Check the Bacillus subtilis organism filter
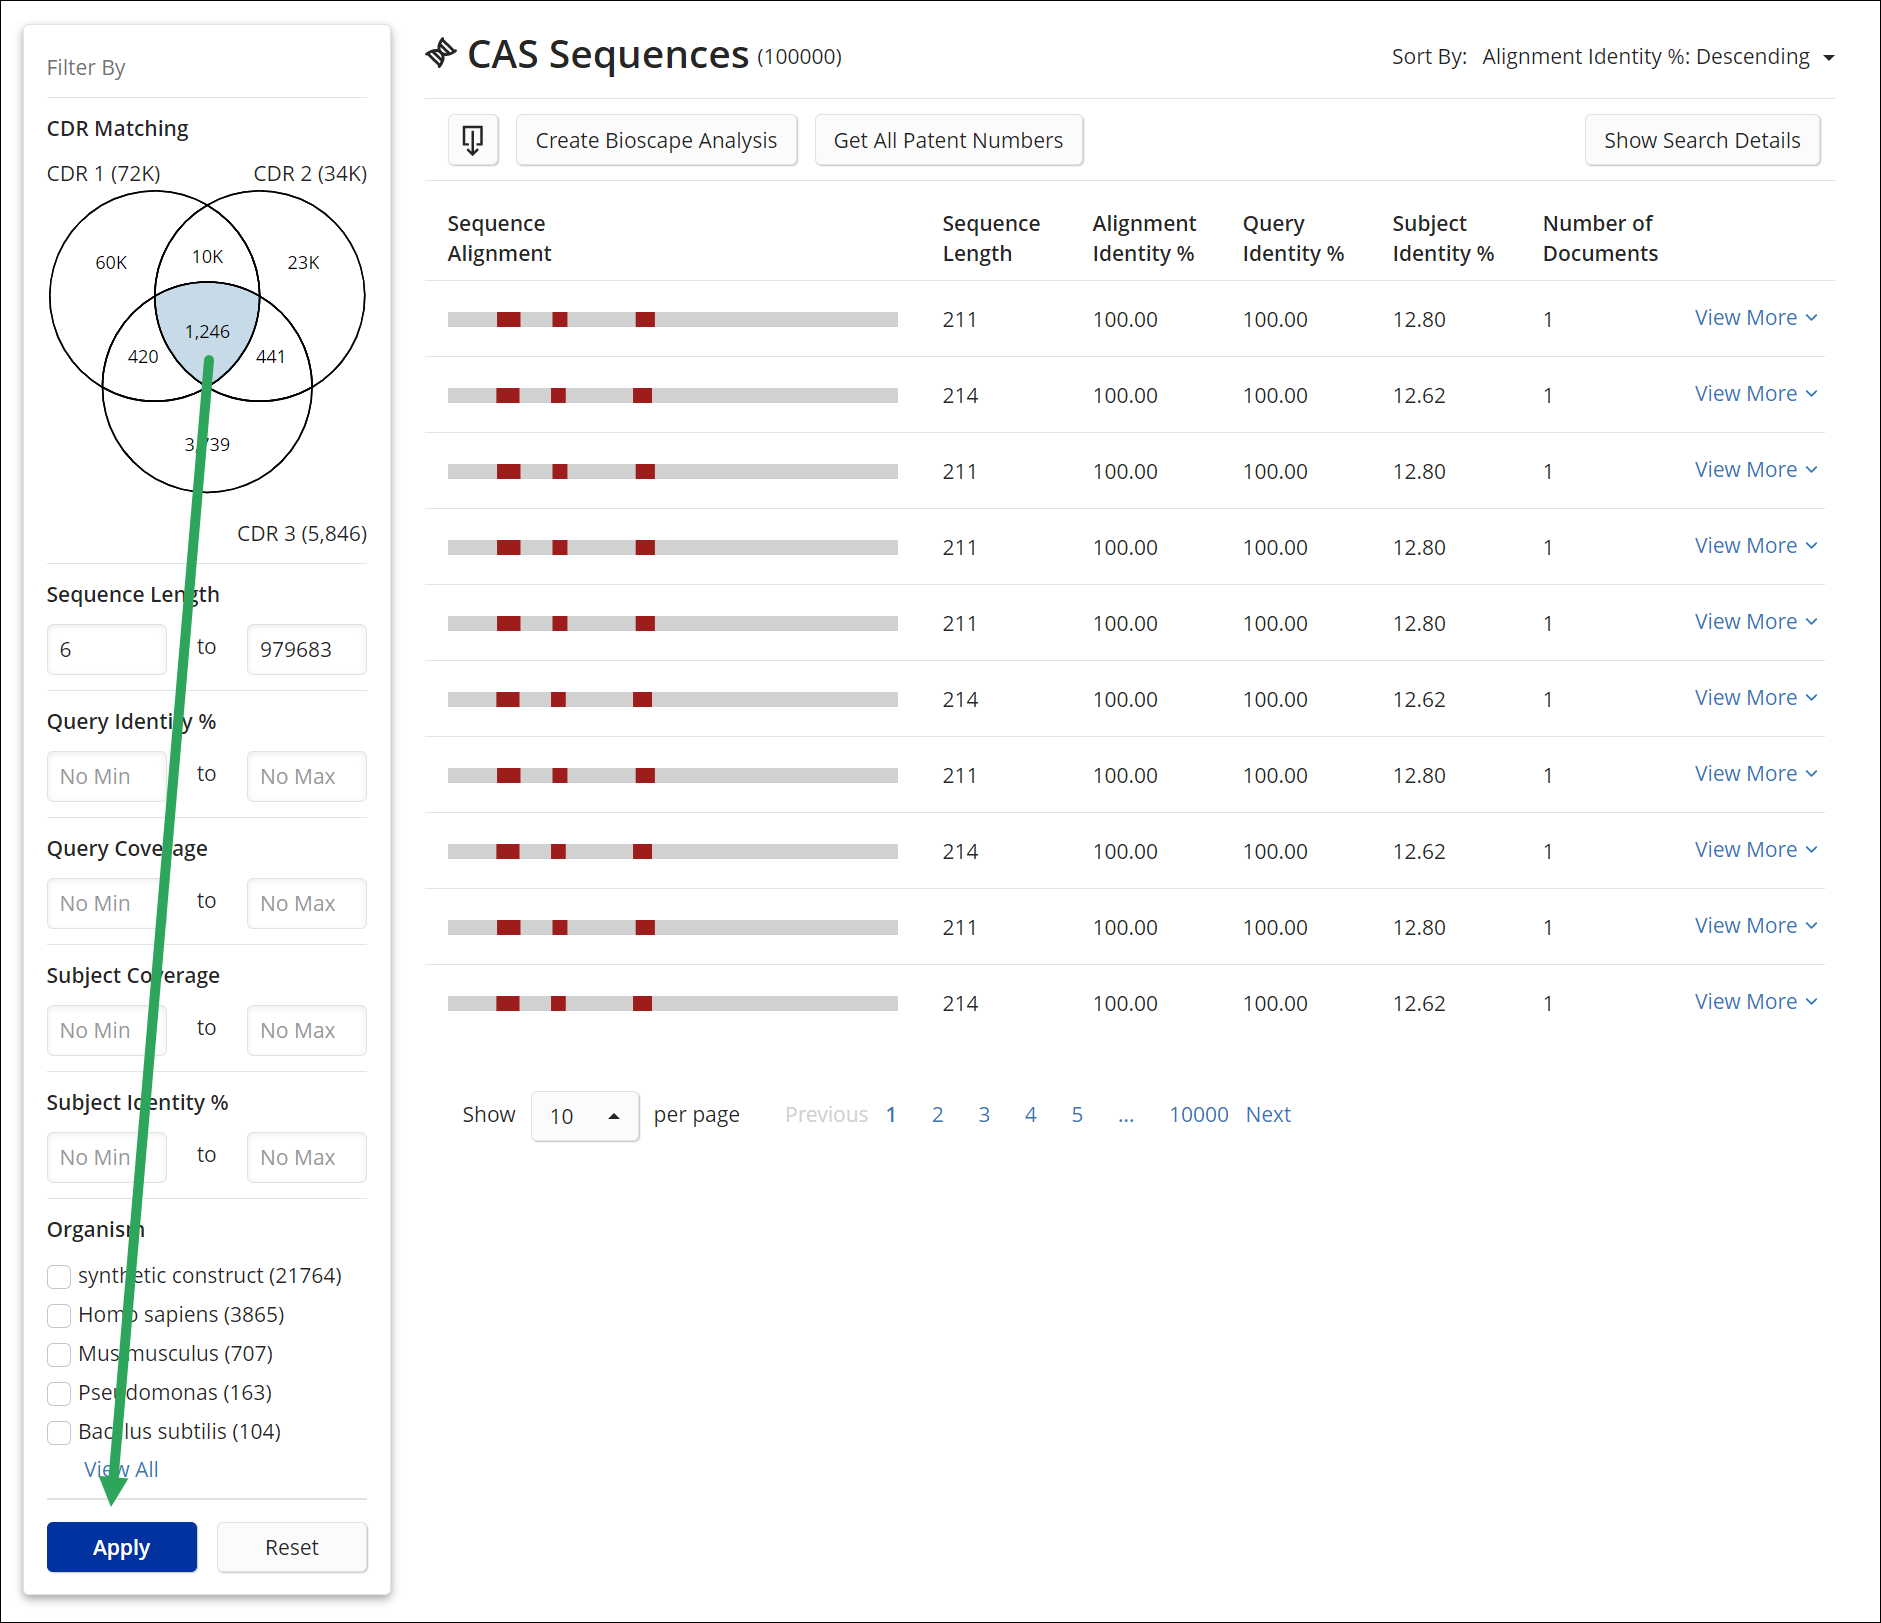Screen dimensions: 1881x1623 tap(59, 1433)
